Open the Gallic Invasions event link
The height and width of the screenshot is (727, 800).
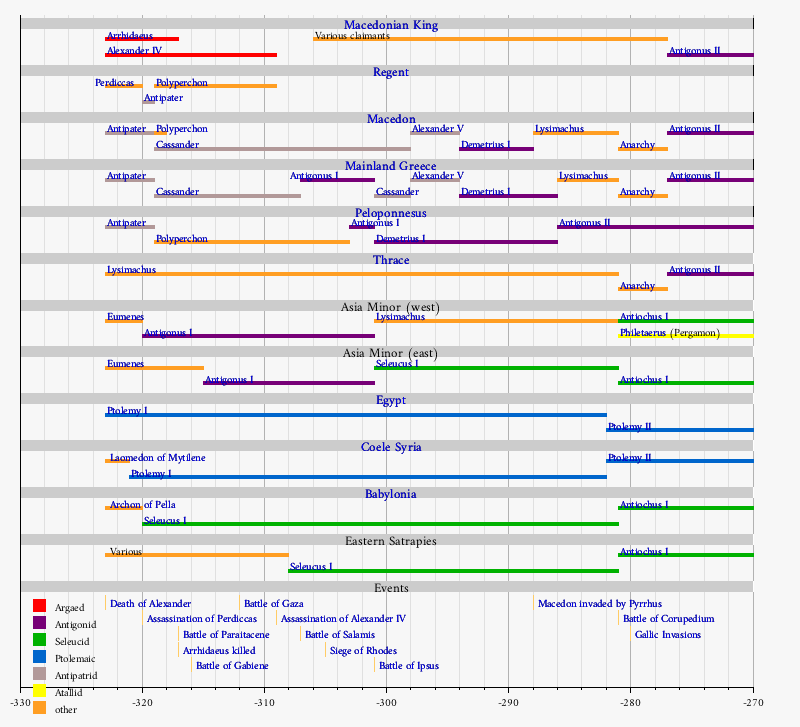(x=668, y=635)
